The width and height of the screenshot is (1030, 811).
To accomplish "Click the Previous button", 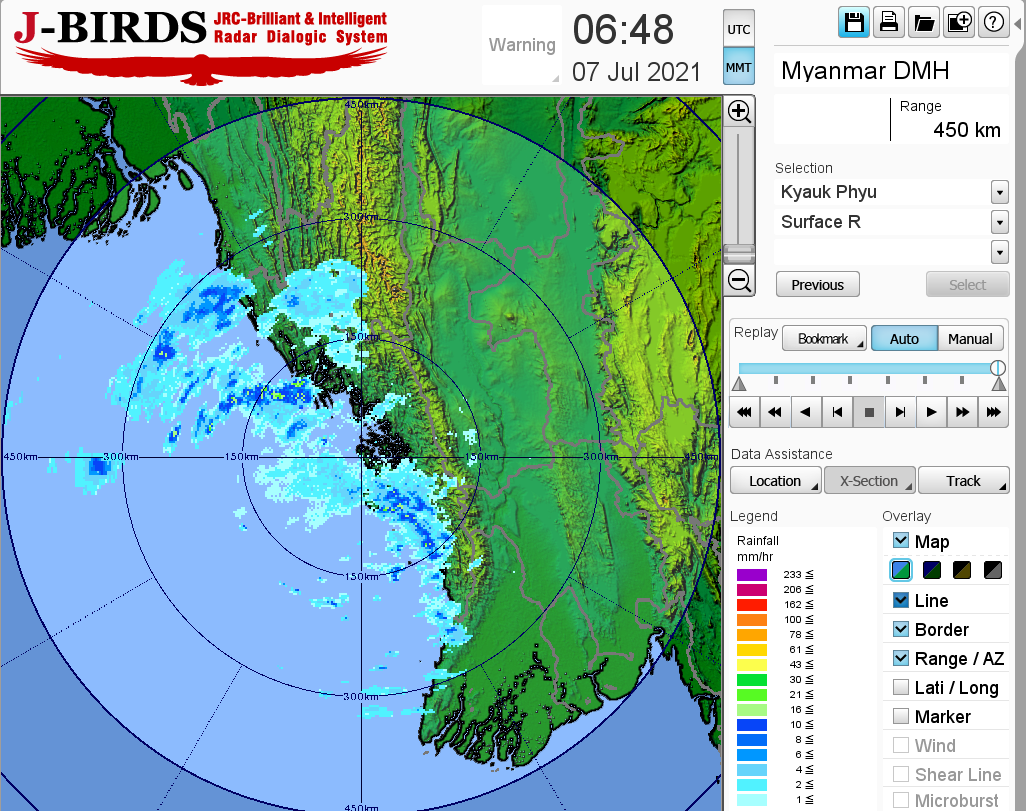I will click(817, 285).
